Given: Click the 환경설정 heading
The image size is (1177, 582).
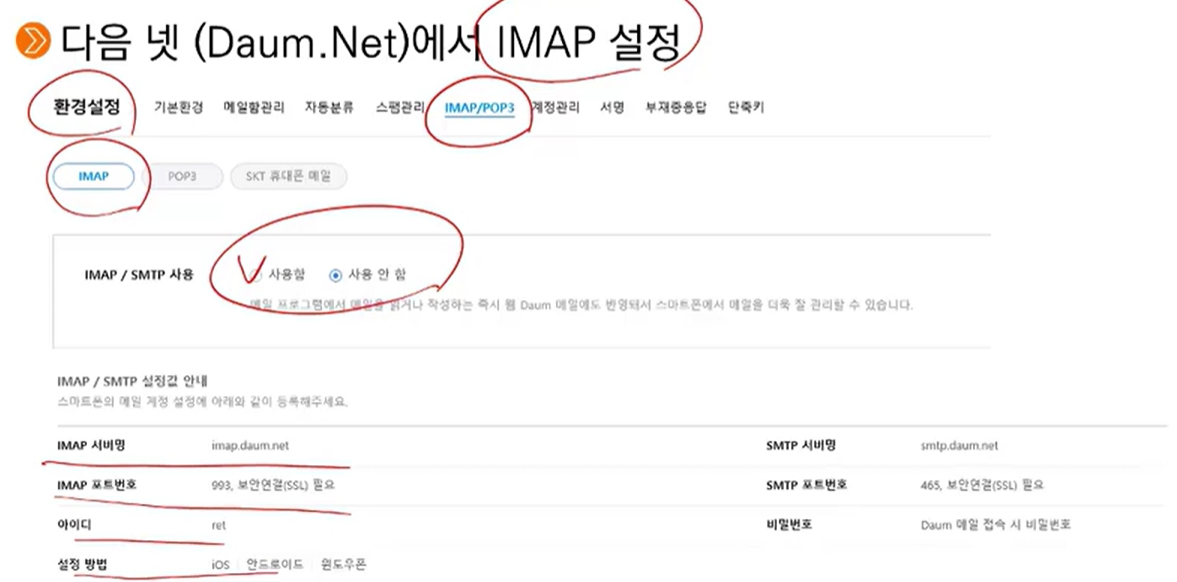Looking at the screenshot, I should [x=86, y=107].
